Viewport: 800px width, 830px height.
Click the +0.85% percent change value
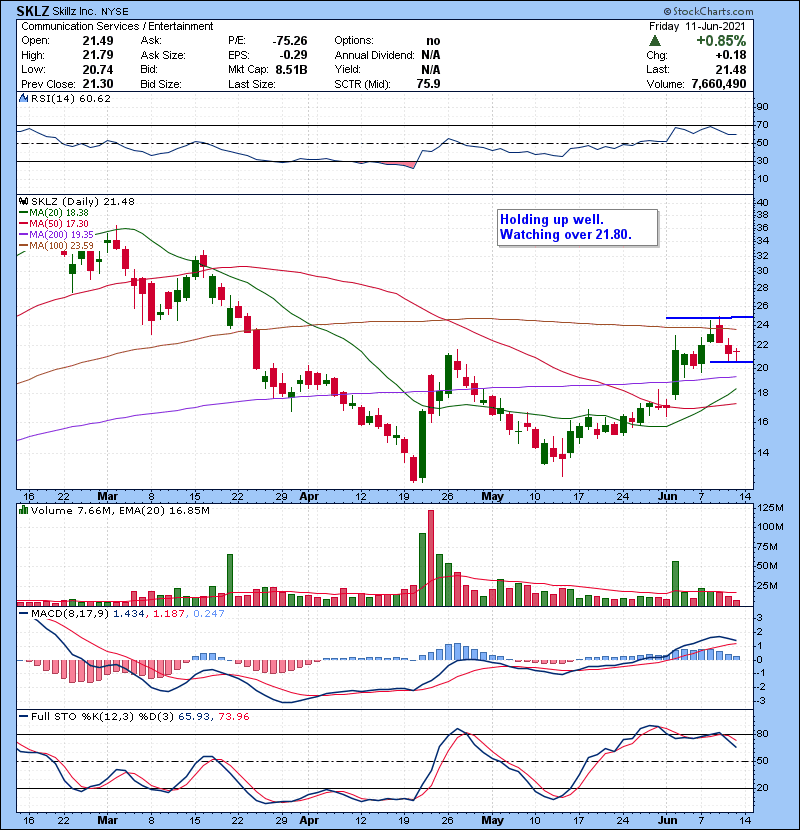coord(721,41)
